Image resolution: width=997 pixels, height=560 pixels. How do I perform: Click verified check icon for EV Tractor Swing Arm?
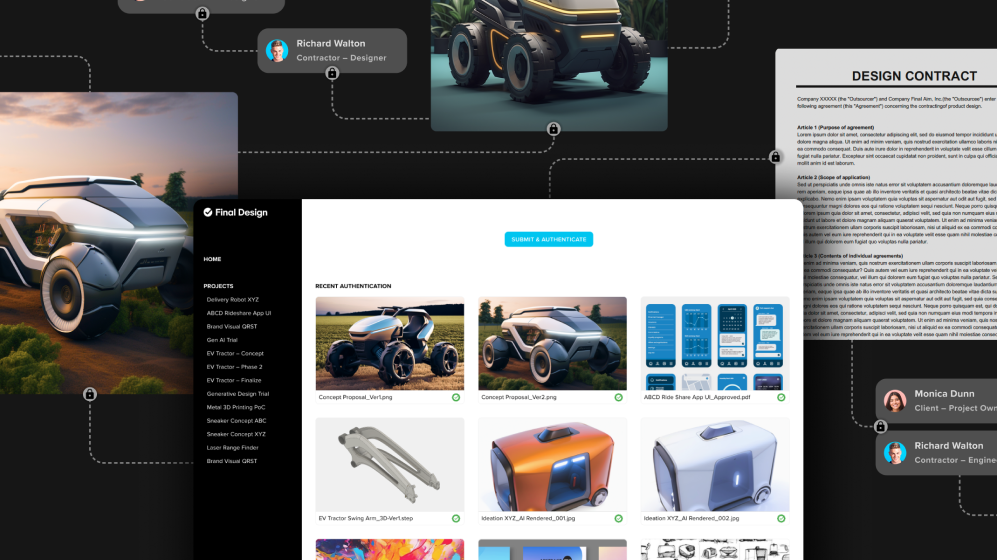[456, 519]
